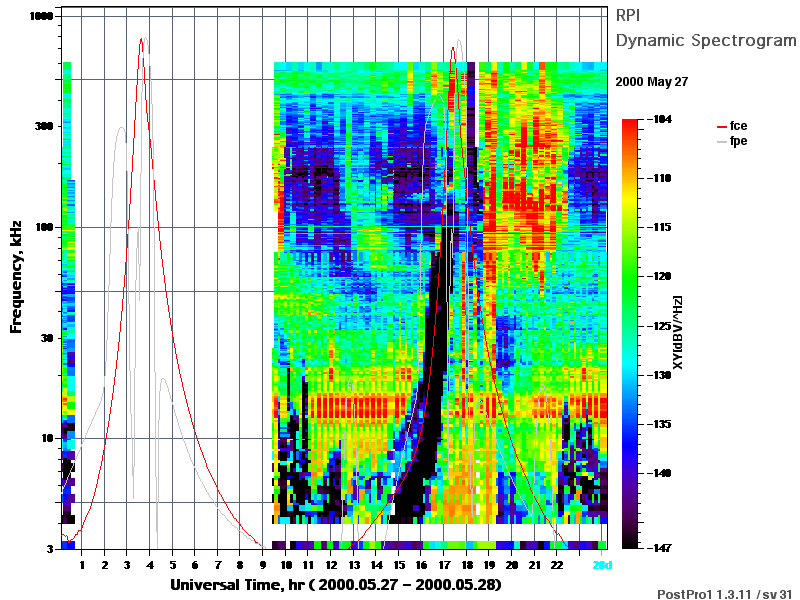800x600 pixels.
Task: Click the RPI title text
Action: click(628, 16)
